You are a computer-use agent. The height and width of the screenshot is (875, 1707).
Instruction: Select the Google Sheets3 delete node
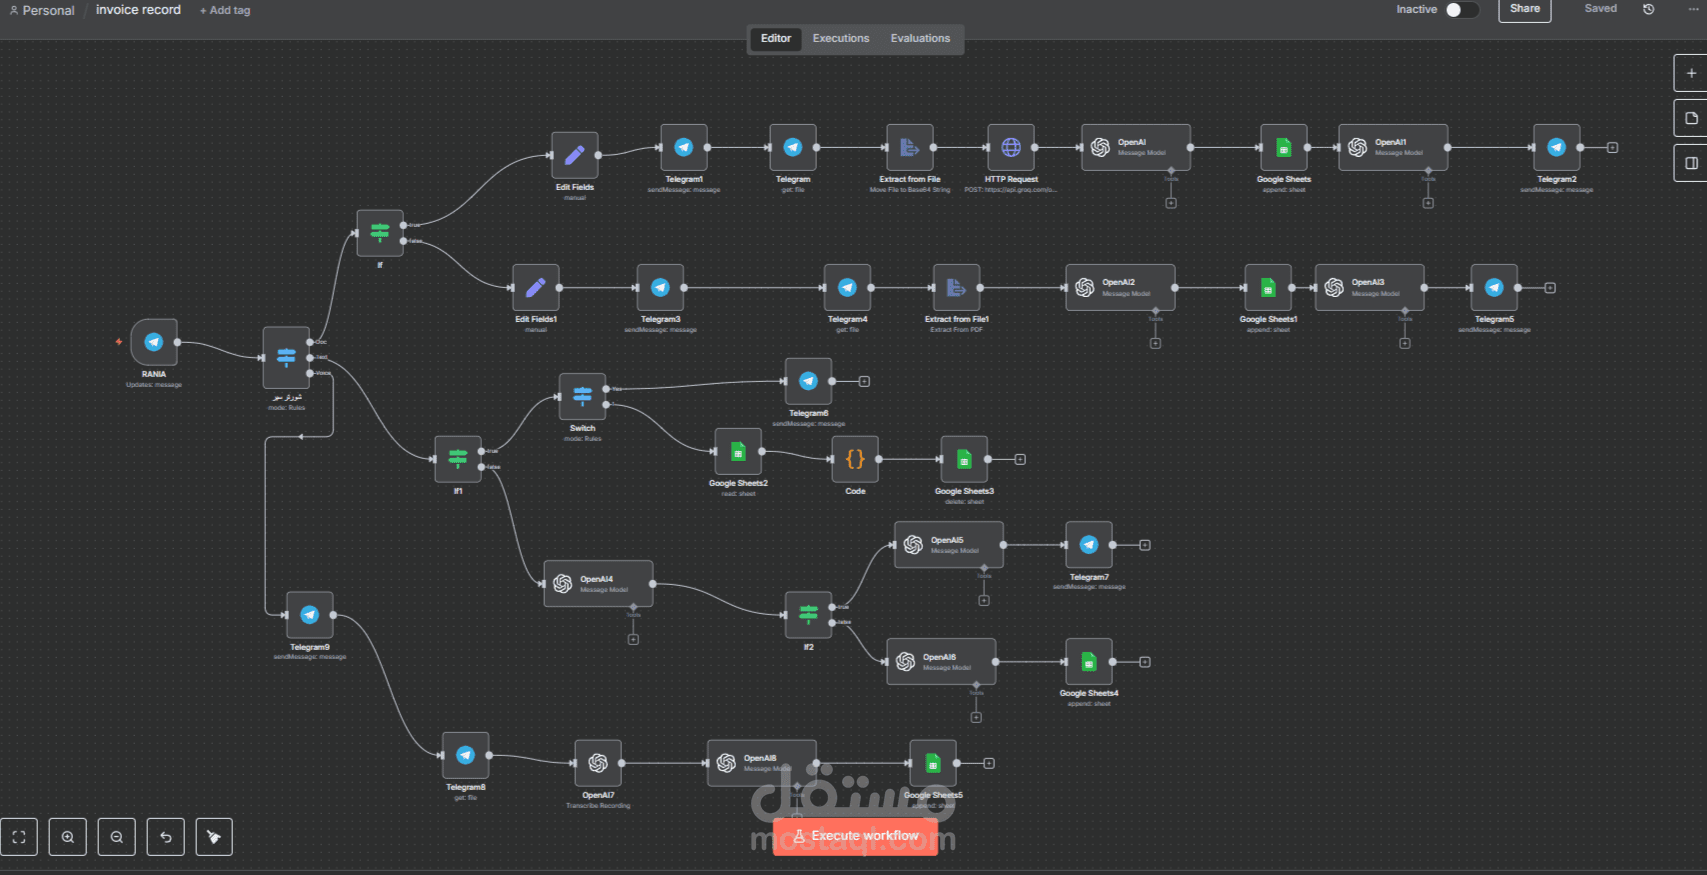[964, 459]
